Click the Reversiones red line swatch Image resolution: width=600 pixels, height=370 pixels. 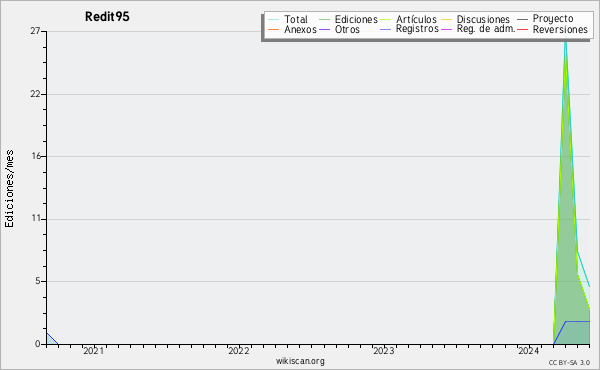click(522, 29)
